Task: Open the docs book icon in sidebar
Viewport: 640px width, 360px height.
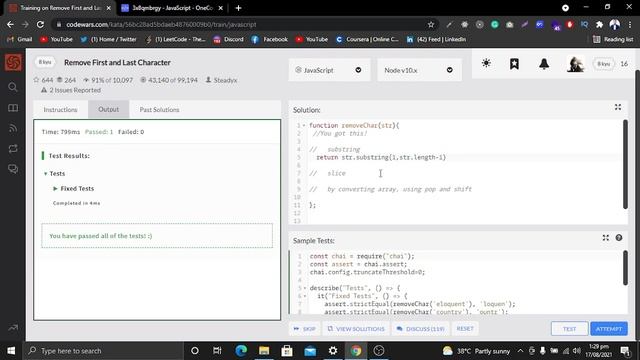Action: 13,108
